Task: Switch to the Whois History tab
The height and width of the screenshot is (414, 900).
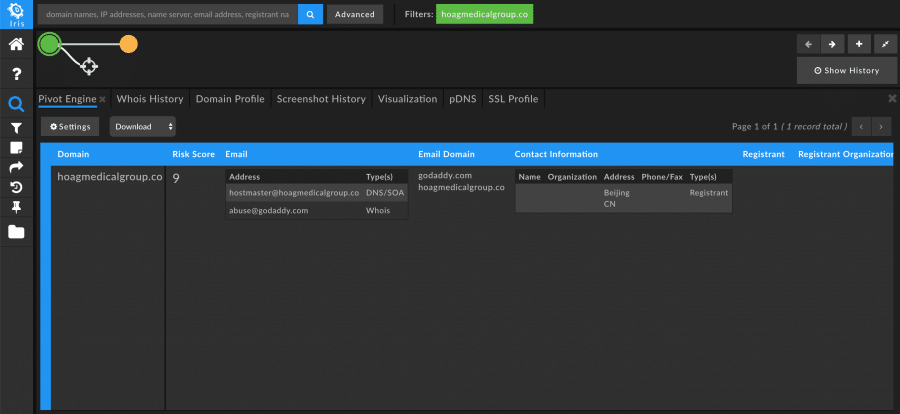Action: pyautogui.click(x=150, y=99)
